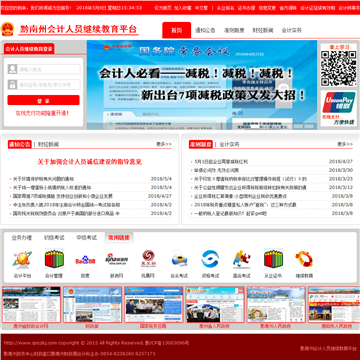Select the 中级考试 tab

click(87, 238)
